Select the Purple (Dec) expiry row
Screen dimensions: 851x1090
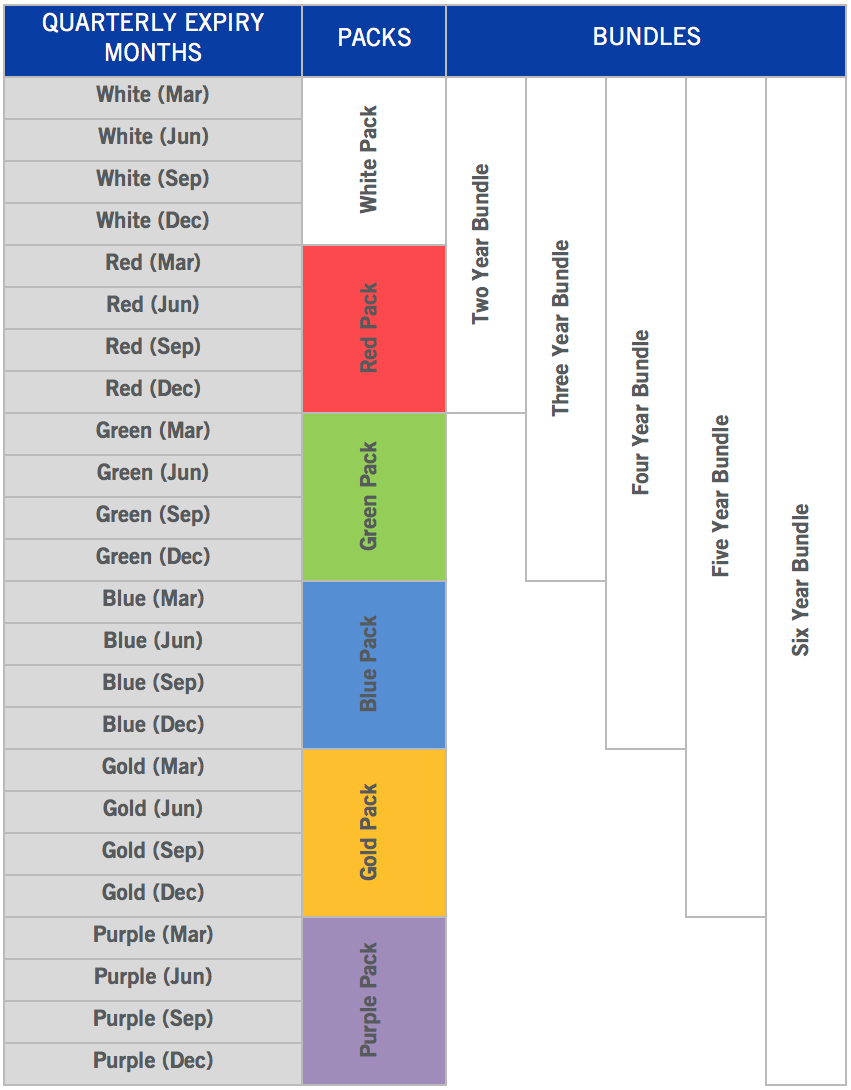pyautogui.click(x=153, y=1061)
